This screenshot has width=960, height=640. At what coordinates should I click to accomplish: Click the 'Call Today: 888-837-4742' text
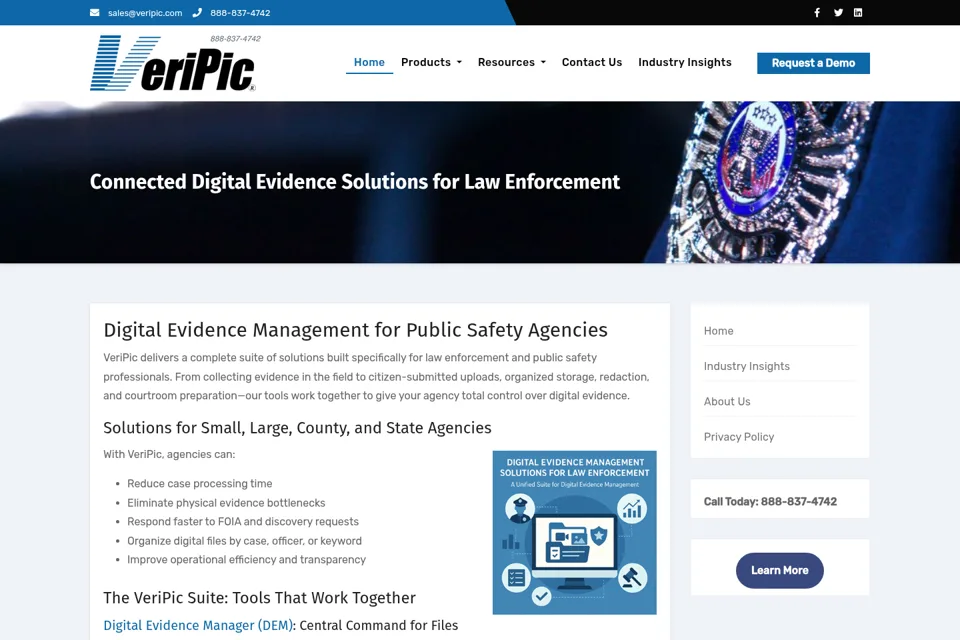pyautogui.click(x=770, y=502)
